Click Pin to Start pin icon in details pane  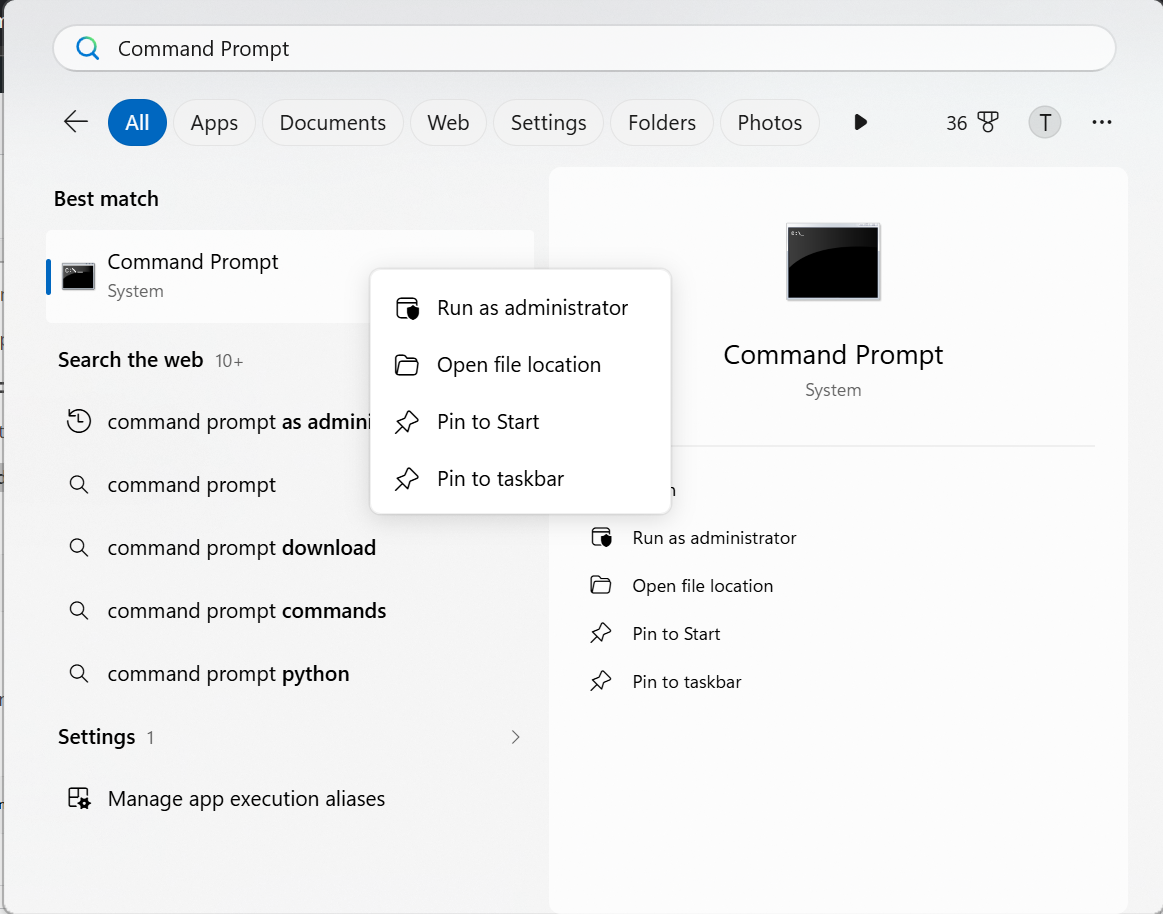coord(601,634)
